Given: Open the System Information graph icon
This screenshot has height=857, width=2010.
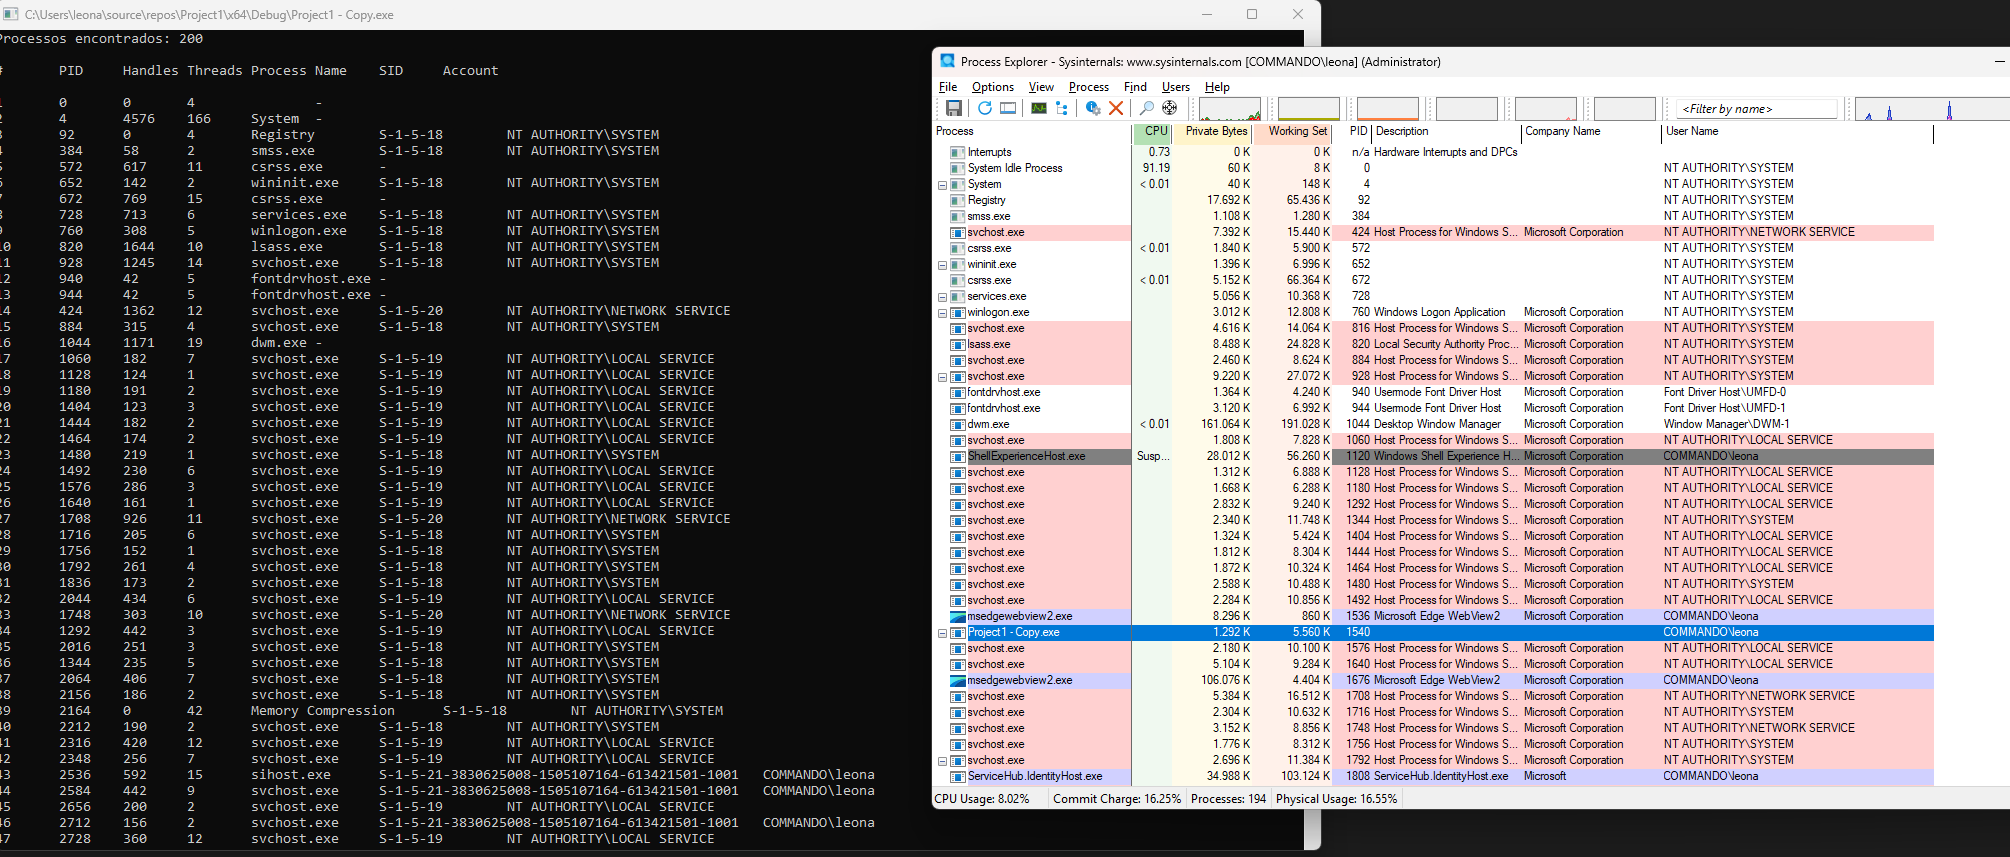Looking at the screenshot, I should coord(1039,108).
